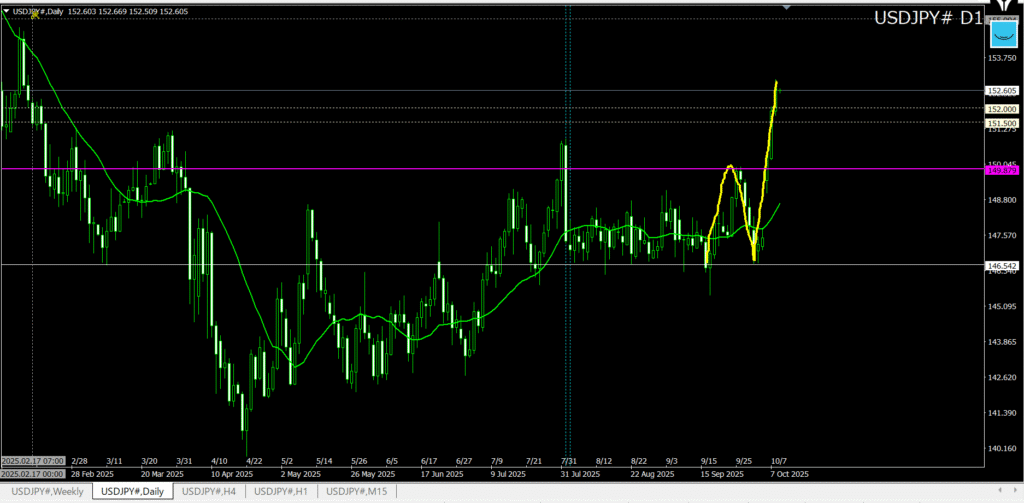The height and width of the screenshot is (503, 1024).
Task: Open the USDJPY#,H4 chart tab
Action: pyautogui.click(x=210, y=491)
